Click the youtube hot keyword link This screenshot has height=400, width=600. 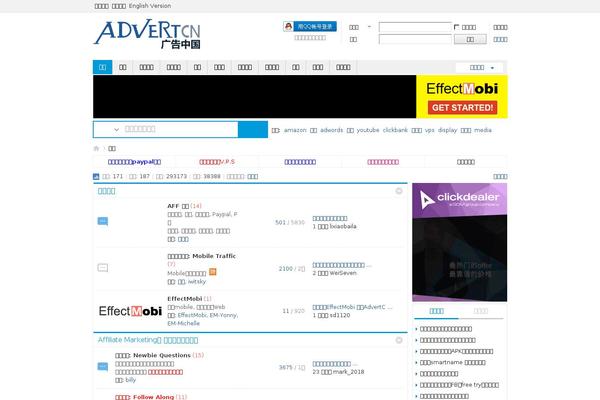(368, 130)
